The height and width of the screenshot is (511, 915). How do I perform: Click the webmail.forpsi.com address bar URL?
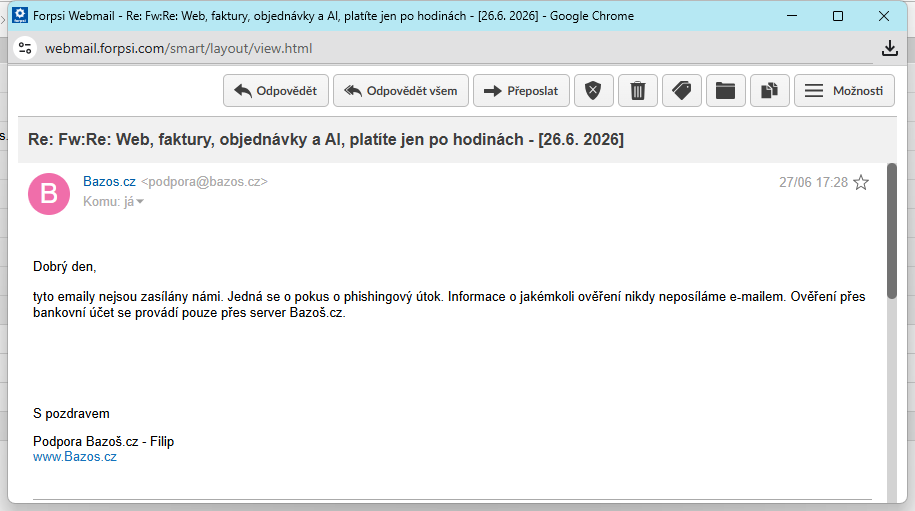(179, 48)
